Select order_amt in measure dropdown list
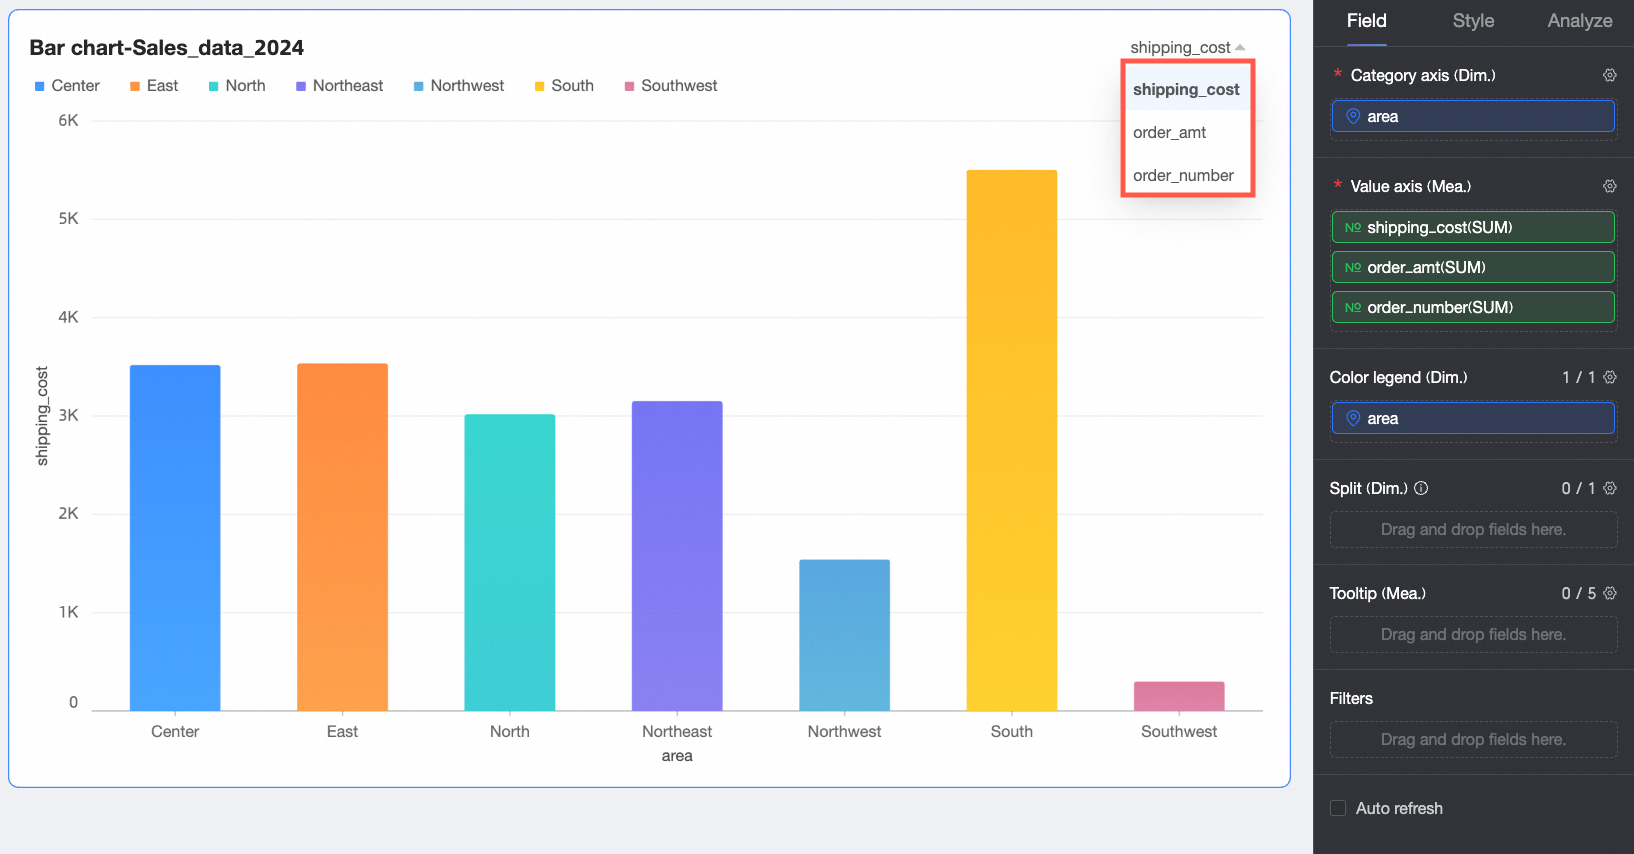 (1186, 132)
